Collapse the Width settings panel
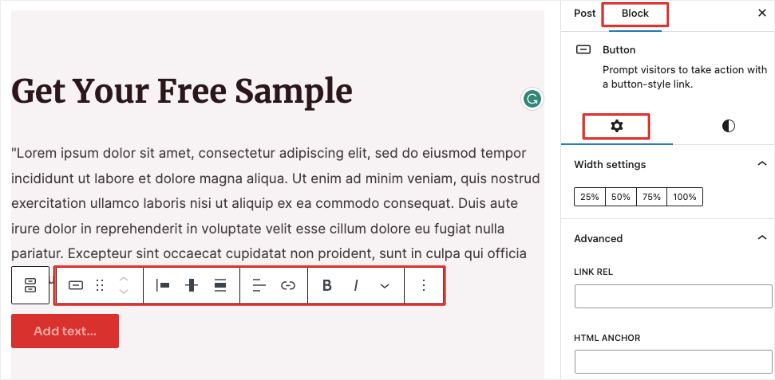Viewport: 775px width, 380px height. point(762,164)
